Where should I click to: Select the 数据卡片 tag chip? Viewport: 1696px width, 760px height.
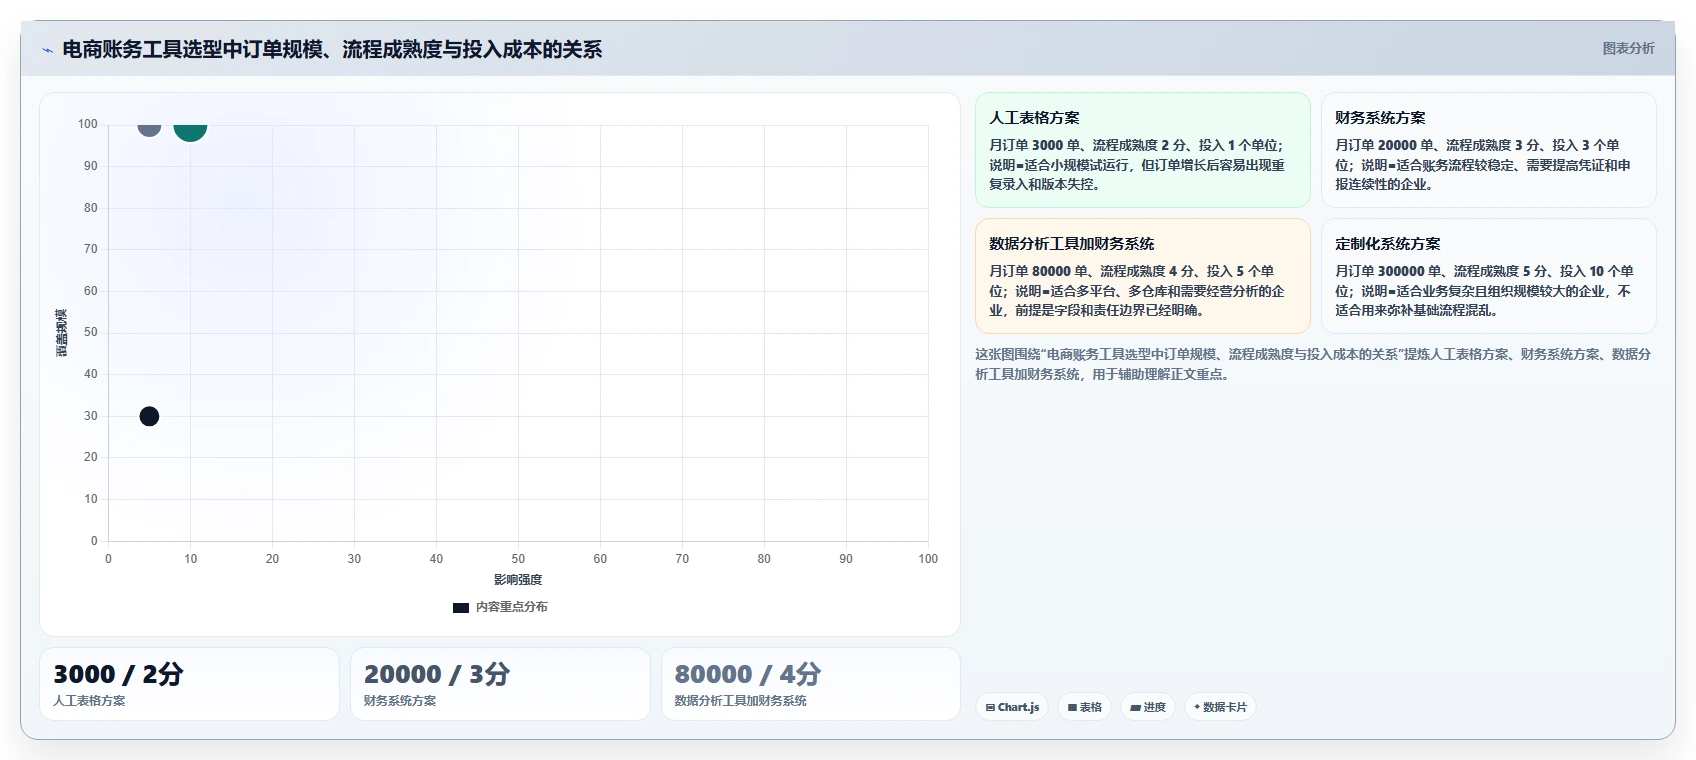[1220, 707]
